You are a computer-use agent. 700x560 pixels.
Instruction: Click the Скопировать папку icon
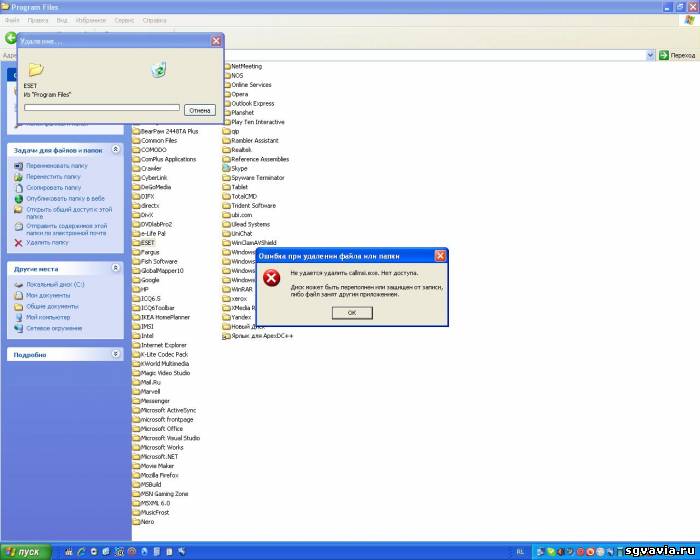(18, 188)
